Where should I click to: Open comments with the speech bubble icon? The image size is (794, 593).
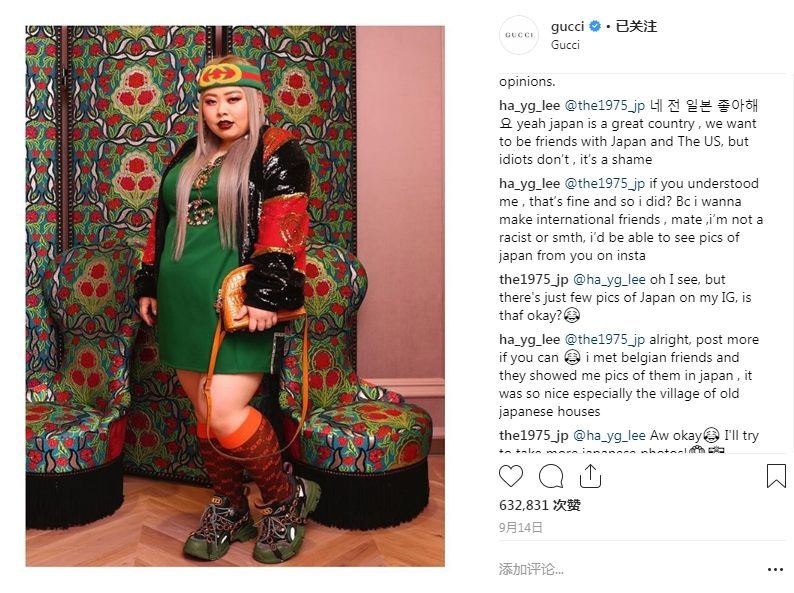(551, 476)
